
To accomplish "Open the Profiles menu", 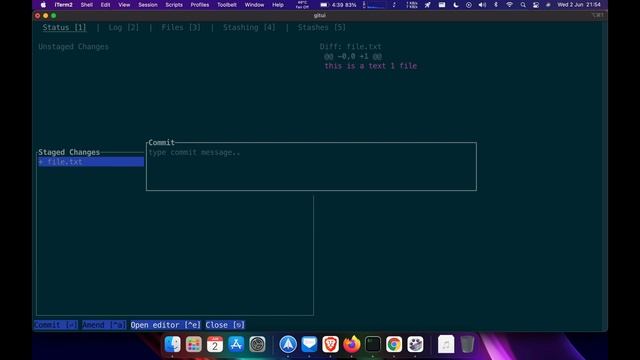I will coord(200,5).
